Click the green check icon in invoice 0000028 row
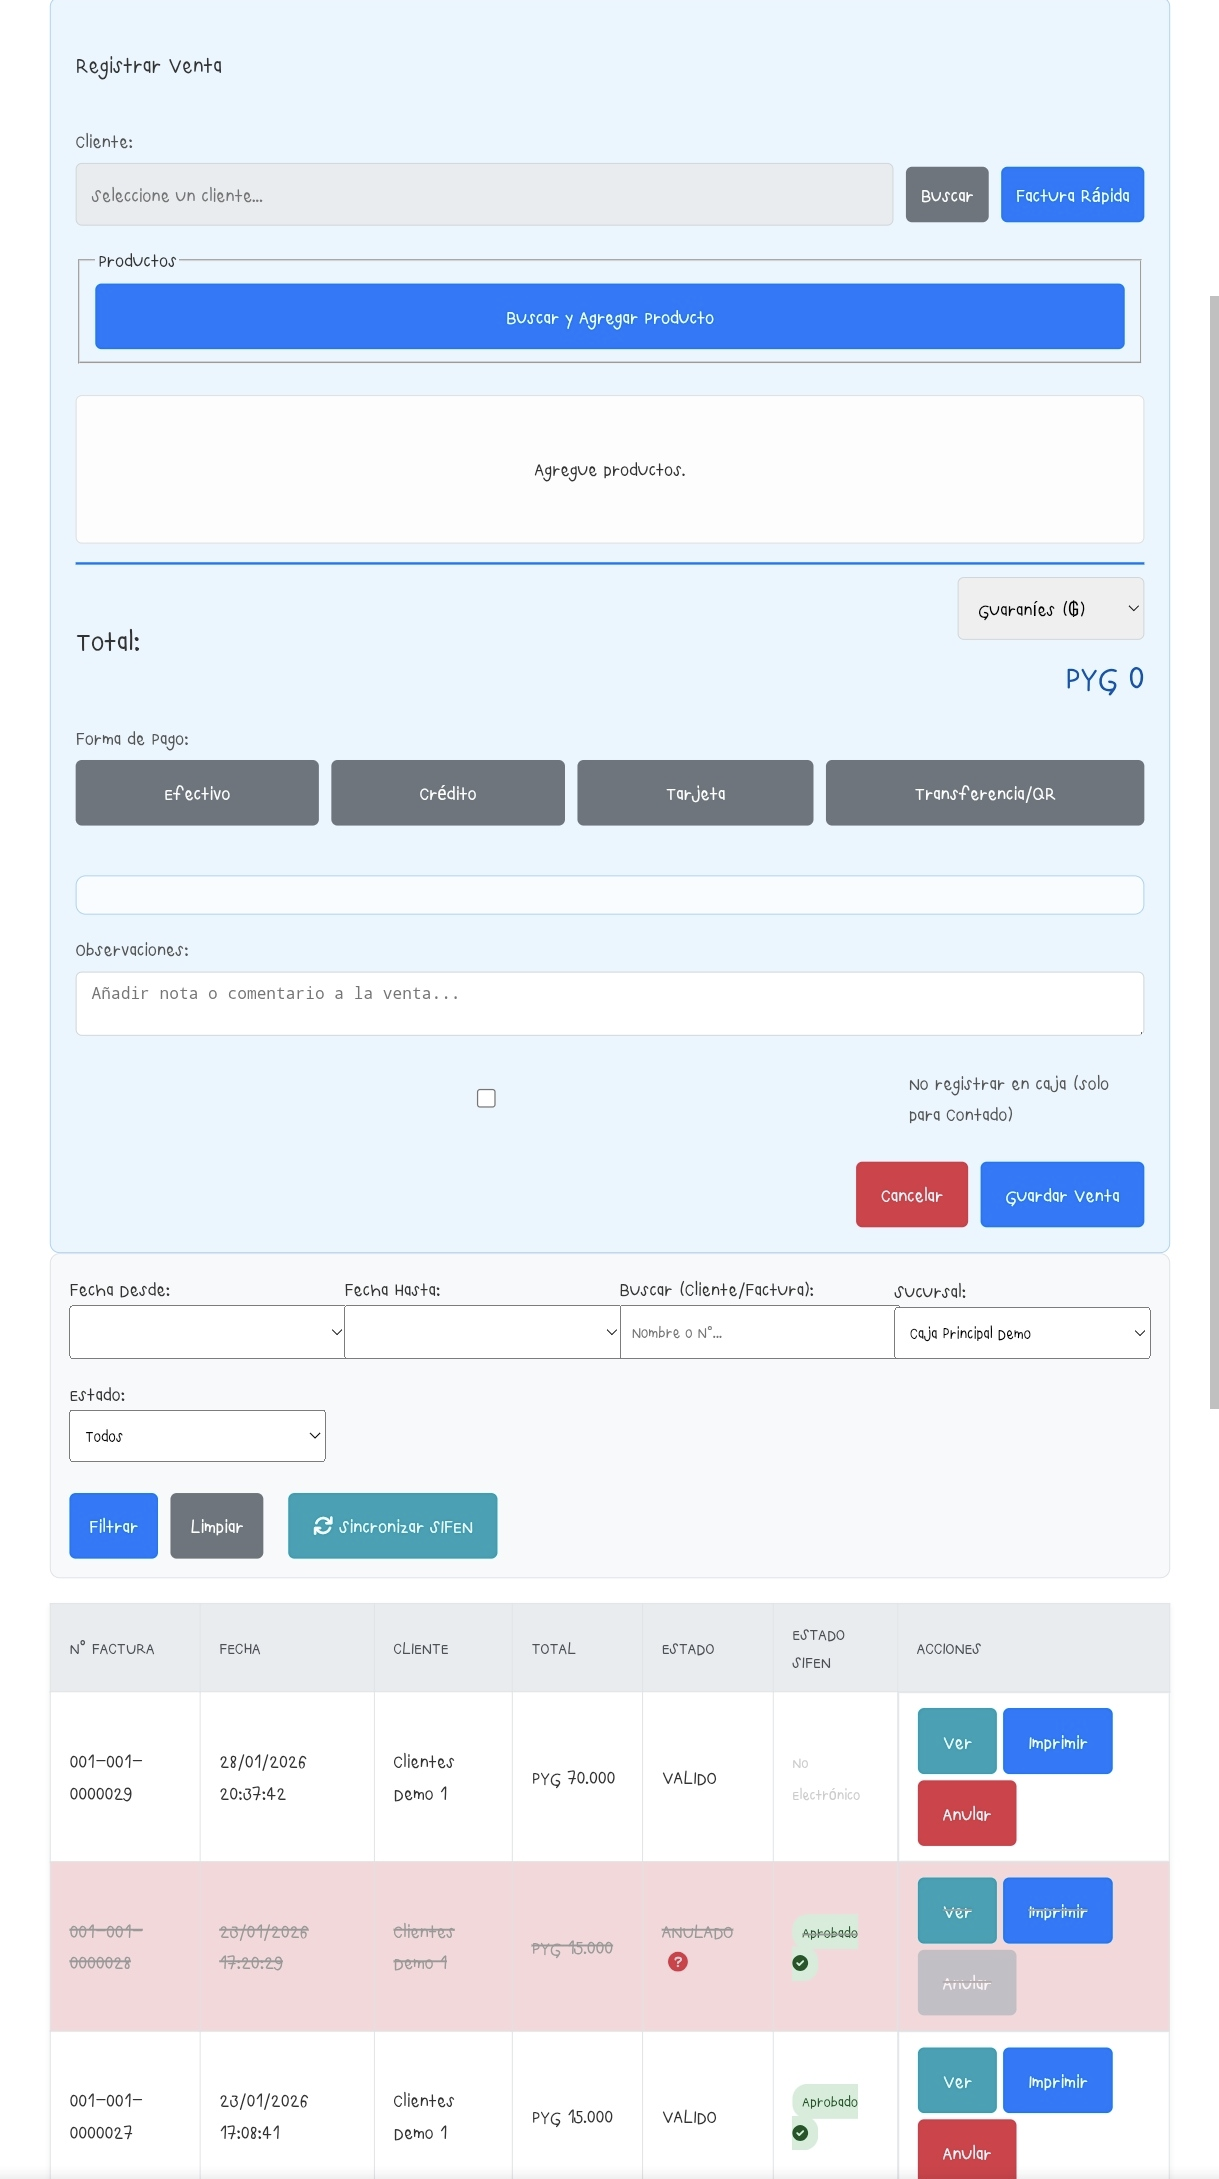 (x=800, y=1963)
